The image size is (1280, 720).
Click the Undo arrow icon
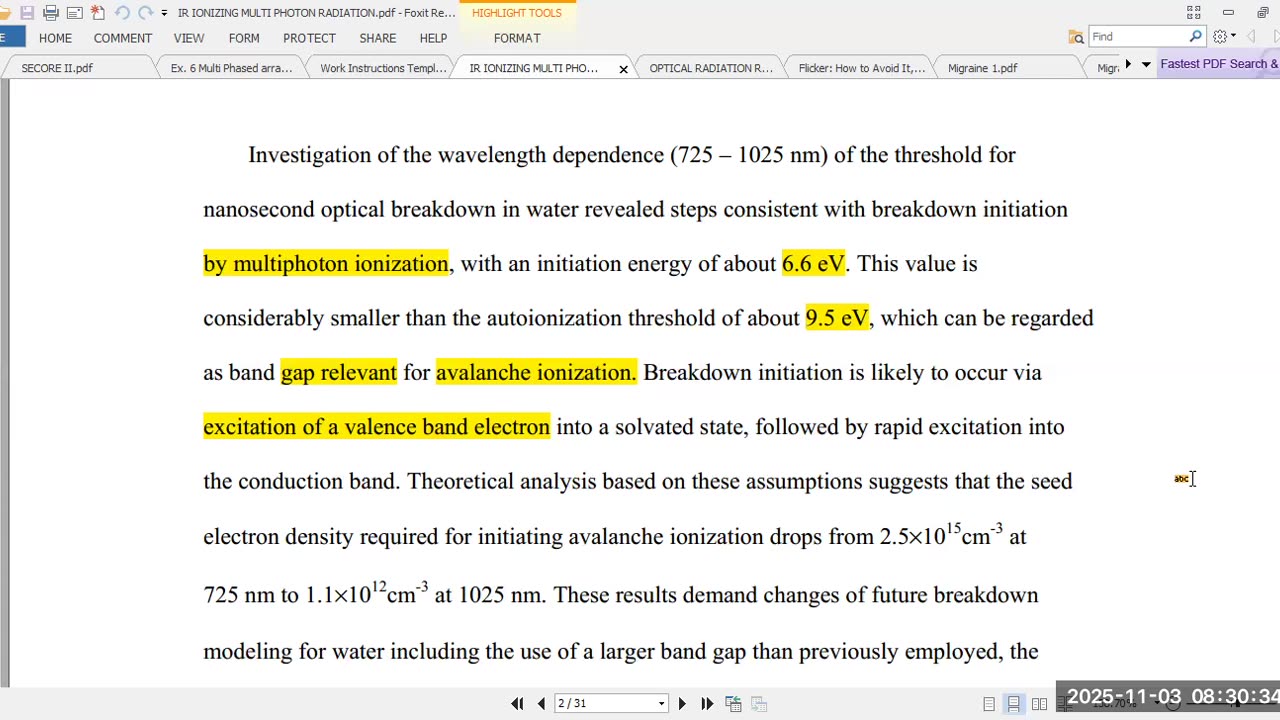click(x=122, y=13)
